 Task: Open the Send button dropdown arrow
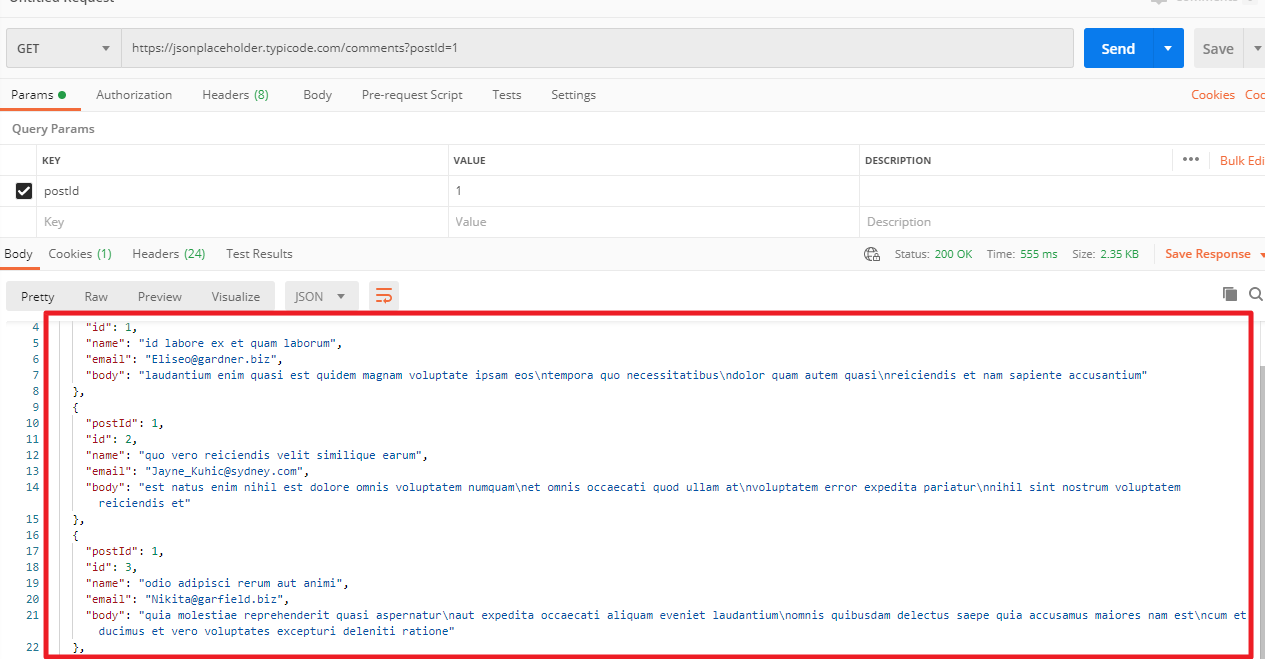pyautogui.click(x=1168, y=48)
